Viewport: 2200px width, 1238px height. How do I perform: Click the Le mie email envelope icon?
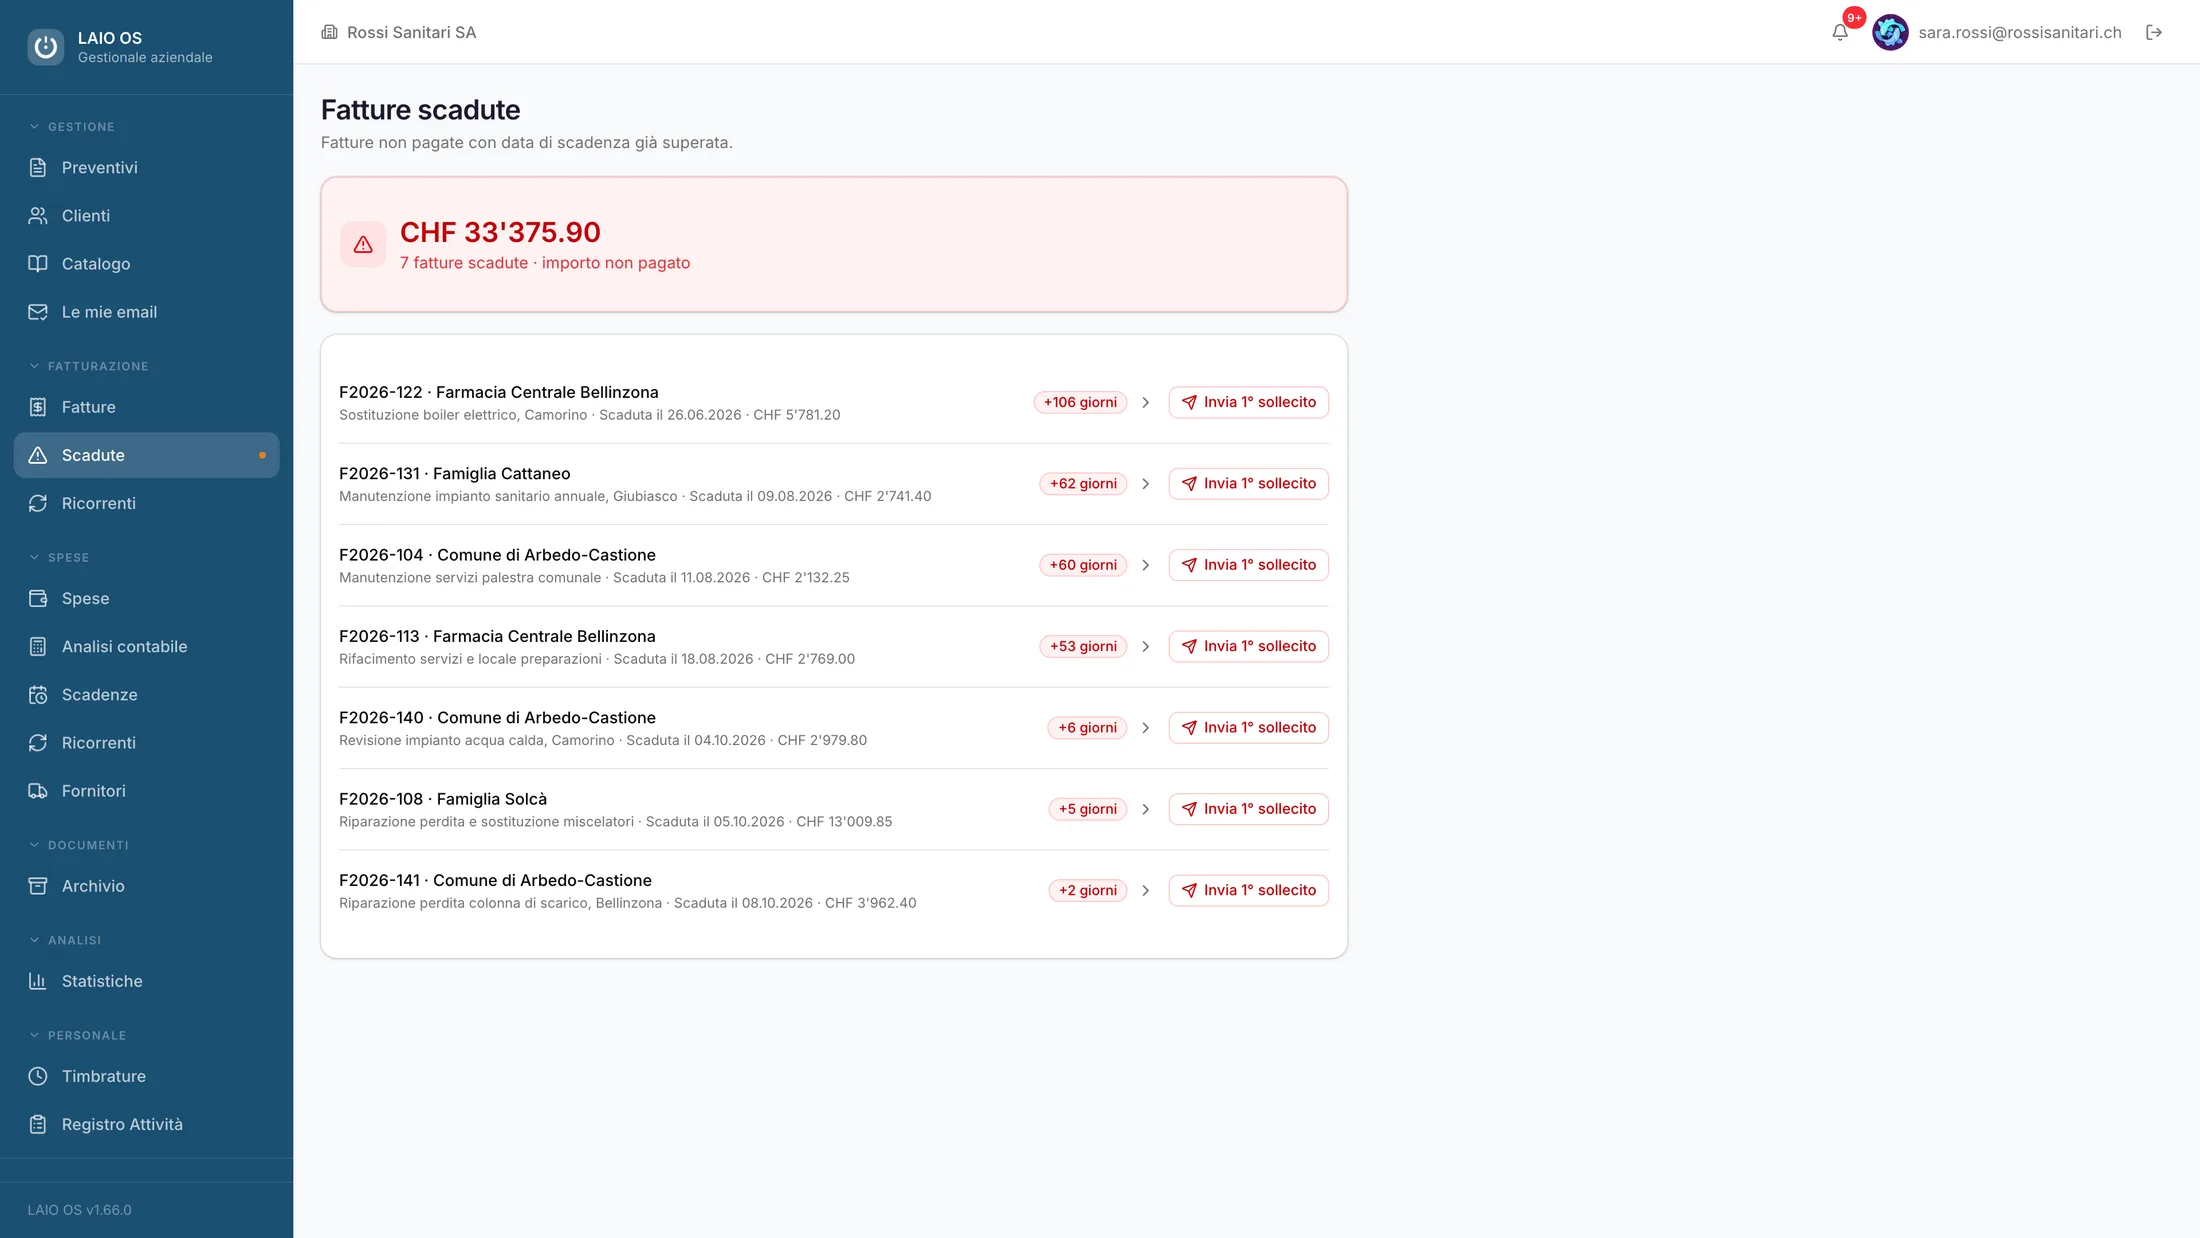point(38,311)
